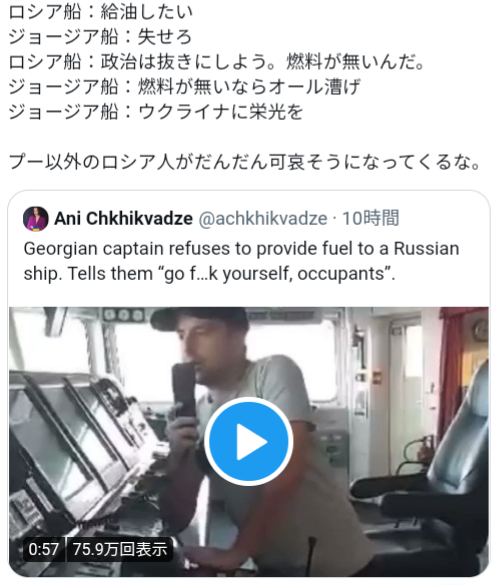Click quoted text line 'ship. Tells them'
The width and height of the screenshot is (492, 585).
pos(209,274)
